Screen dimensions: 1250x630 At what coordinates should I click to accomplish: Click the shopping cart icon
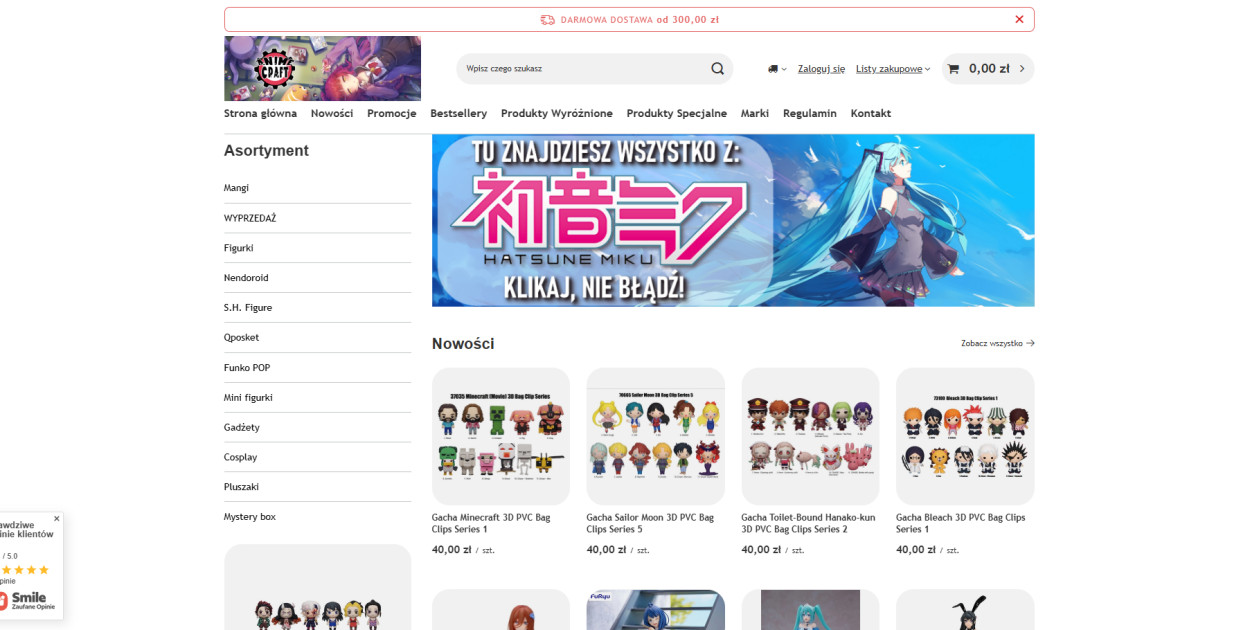point(953,69)
